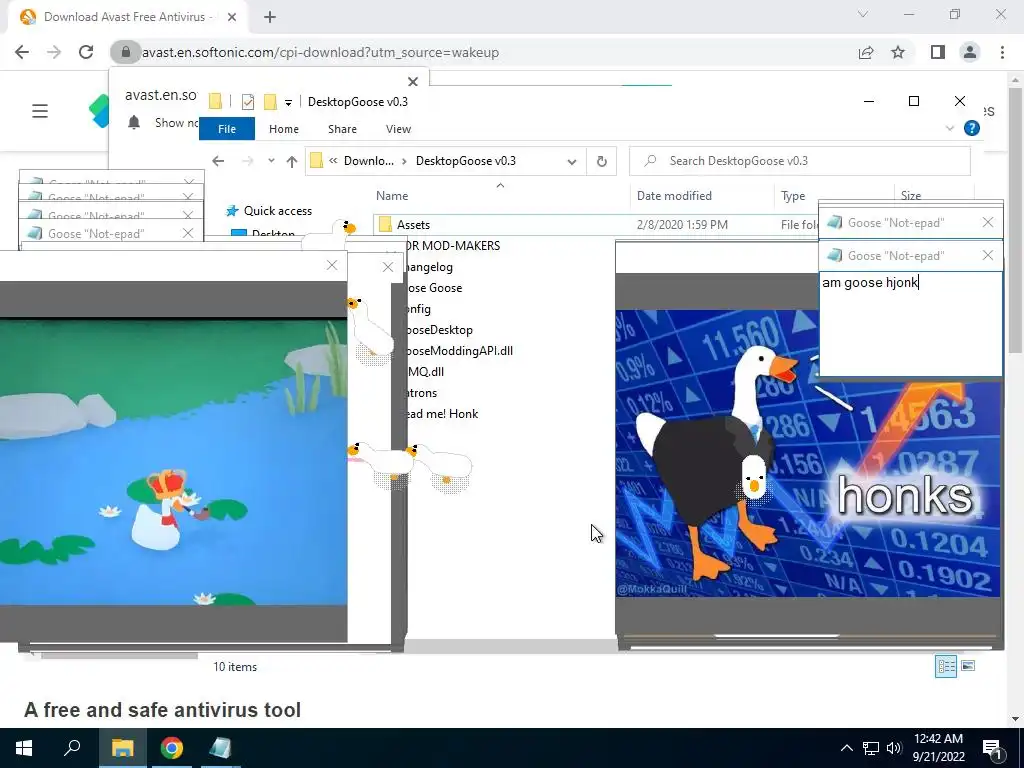The image size is (1024, 768).
Task: Select the 'ose Goose' file
Action: tap(434, 288)
